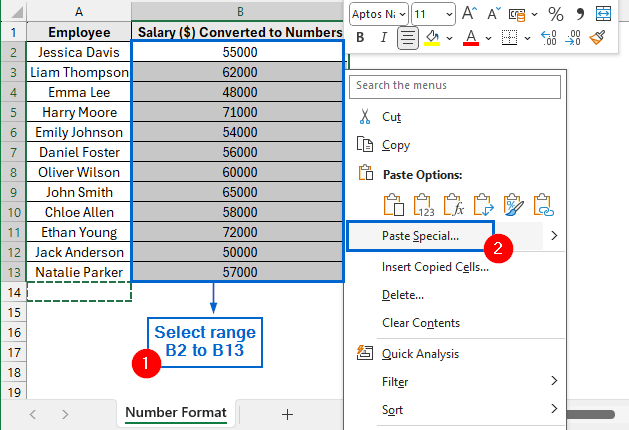The width and height of the screenshot is (629, 430).
Task: Click Salary ($) Converted to Numbers header
Action: (239, 32)
